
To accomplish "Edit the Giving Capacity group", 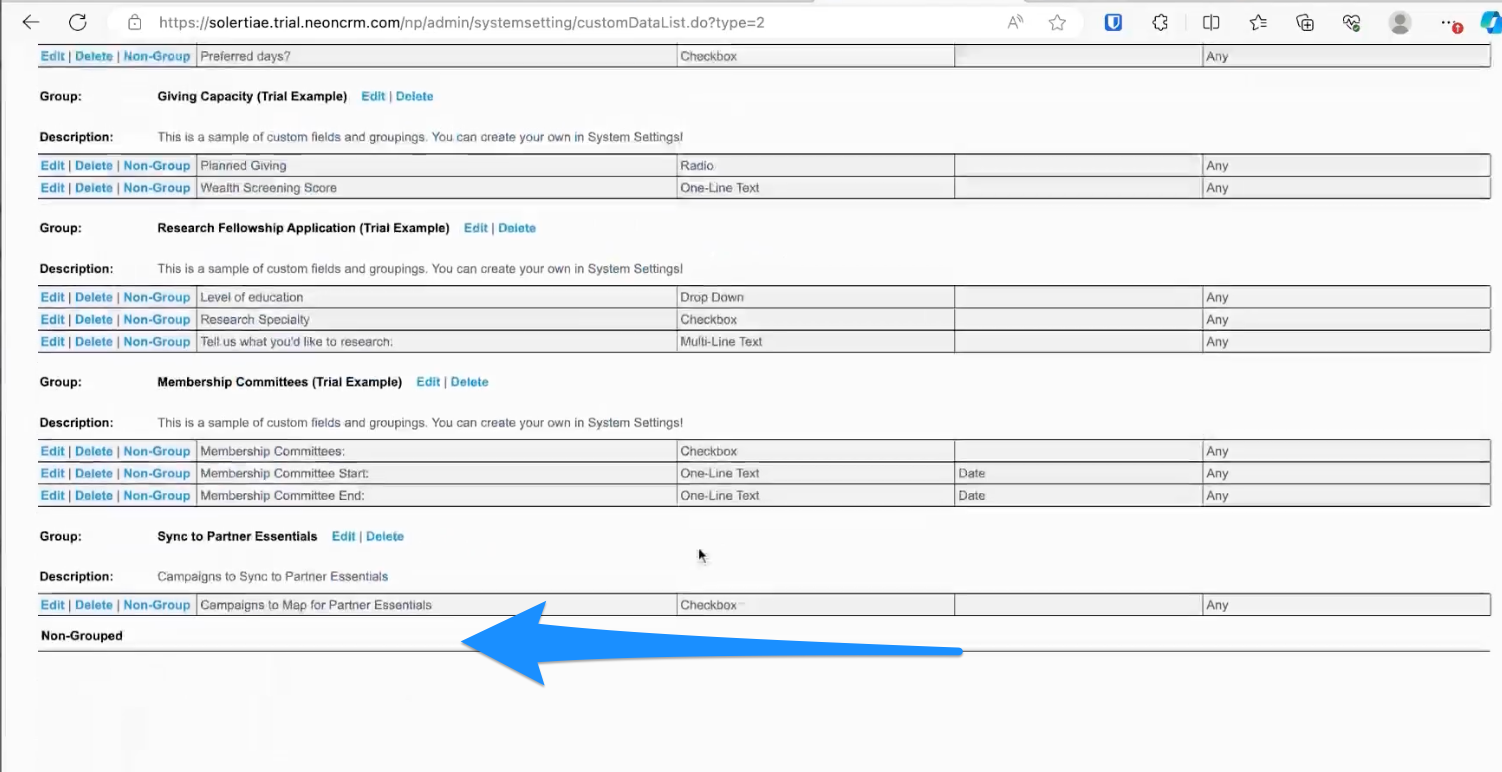I will pos(373,97).
